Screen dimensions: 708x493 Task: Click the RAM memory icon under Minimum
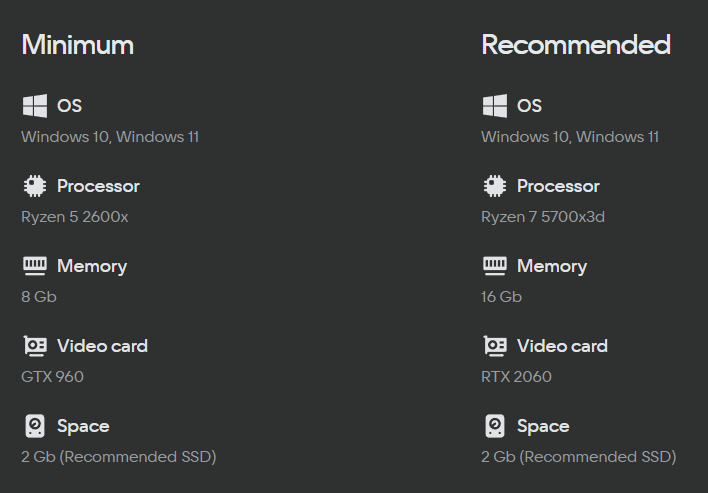click(35, 266)
